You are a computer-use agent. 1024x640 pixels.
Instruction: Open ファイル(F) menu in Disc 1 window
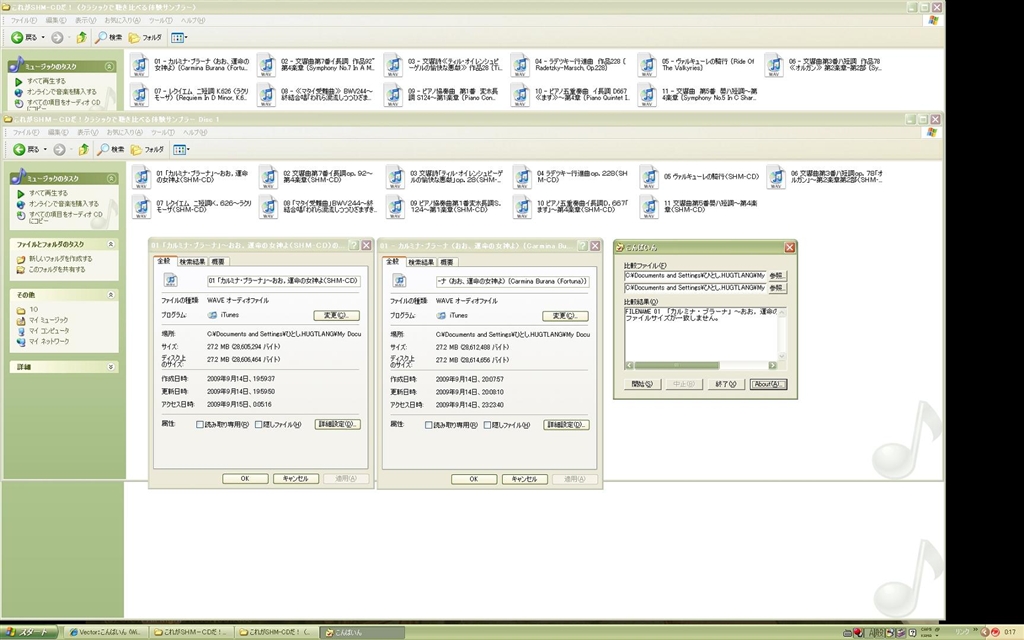[x=25, y=133]
